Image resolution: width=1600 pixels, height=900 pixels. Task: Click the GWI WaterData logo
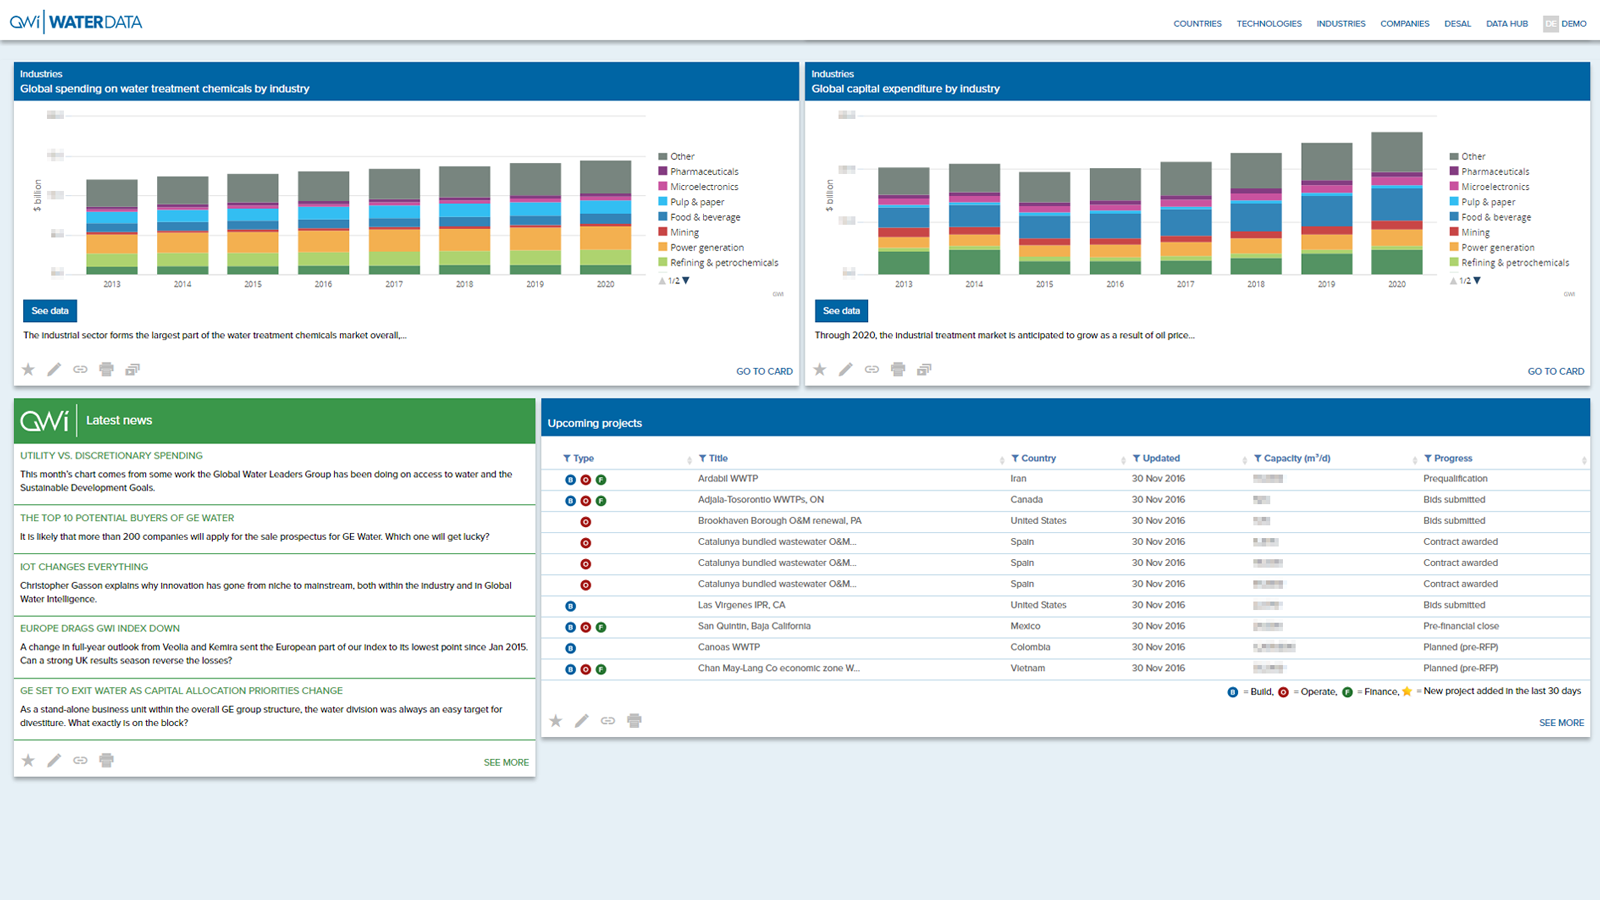coord(76,22)
